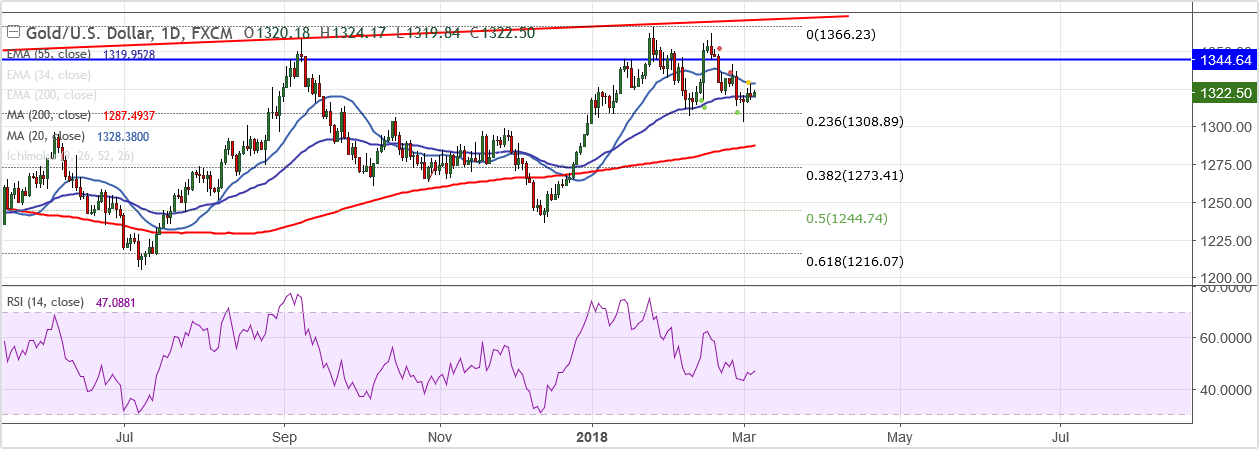The image size is (1259, 449).
Task: Click the 1275.00 price scale label
Action: click(x=1224, y=165)
